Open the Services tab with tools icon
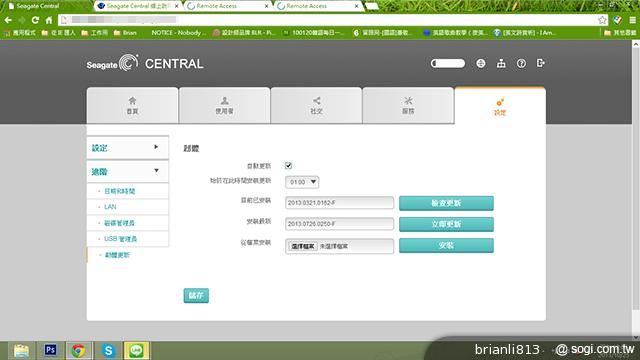Screen dimensions: 640x360 pyautogui.click(x=408, y=105)
